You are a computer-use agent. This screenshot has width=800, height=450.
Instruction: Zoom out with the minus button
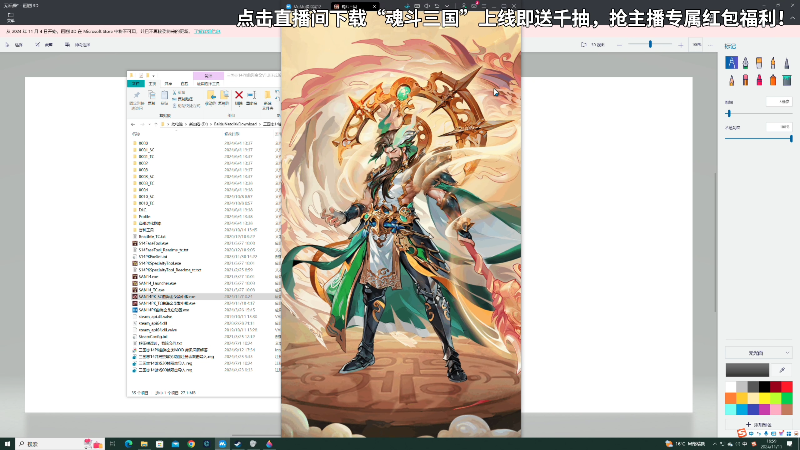pos(619,45)
